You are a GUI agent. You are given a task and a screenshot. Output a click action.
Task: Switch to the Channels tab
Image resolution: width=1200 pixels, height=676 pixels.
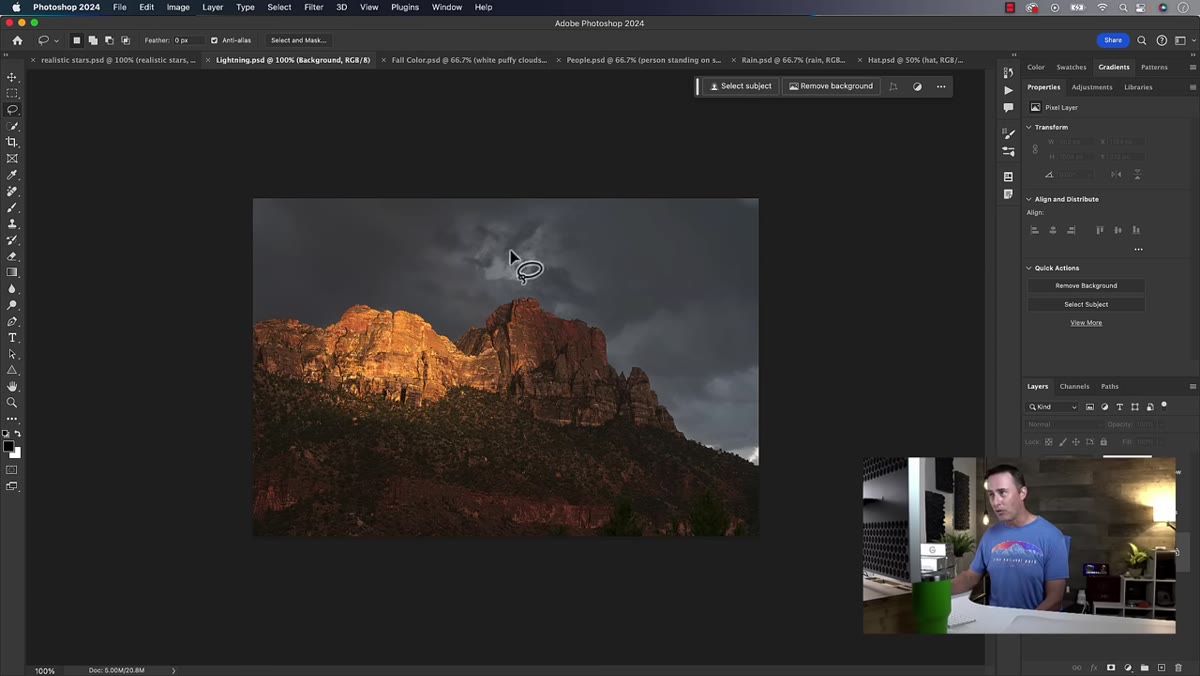1075,386
